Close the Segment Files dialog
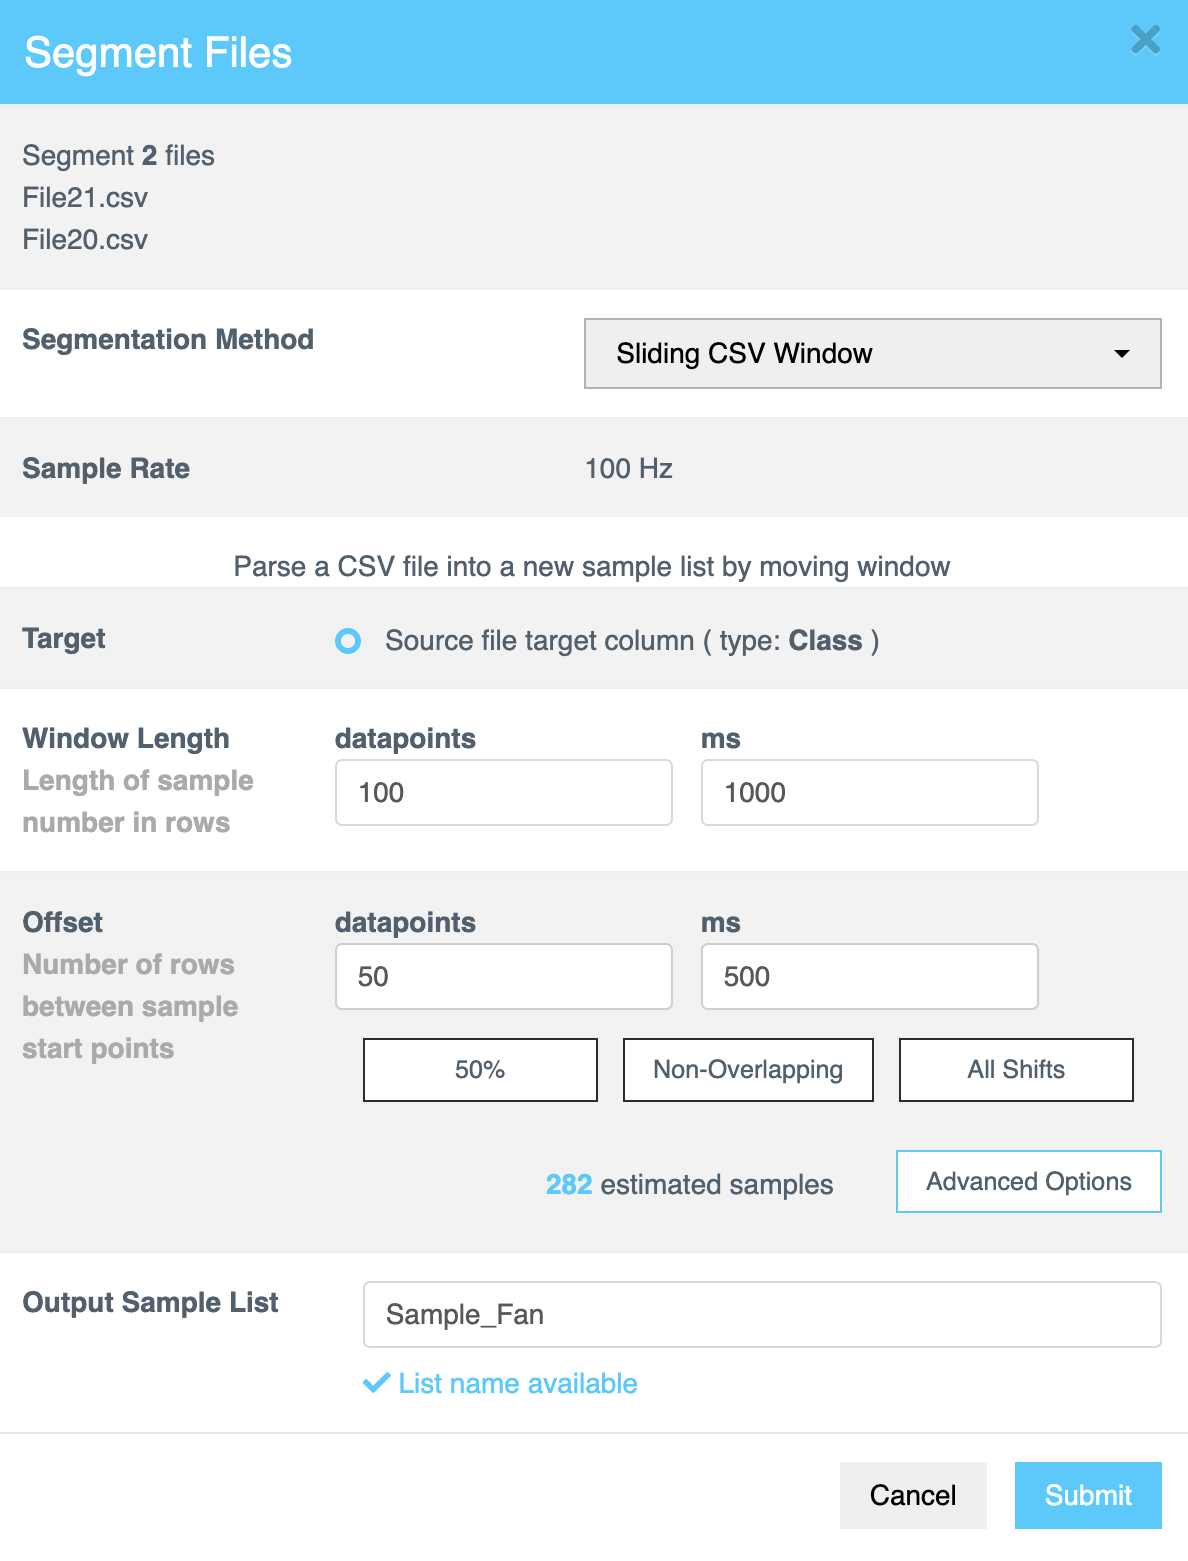The image size is (1188, 1561). (x=1145, y=41)
